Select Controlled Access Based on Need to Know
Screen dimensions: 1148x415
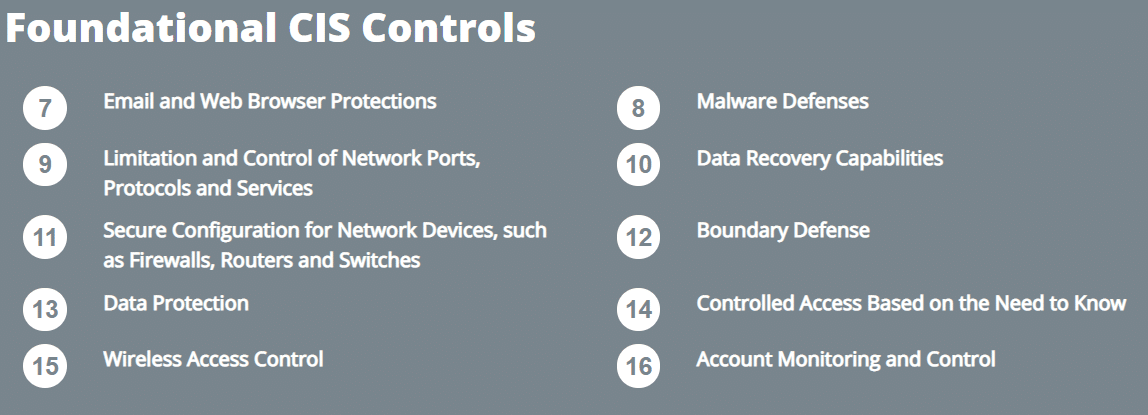point(911,303)
